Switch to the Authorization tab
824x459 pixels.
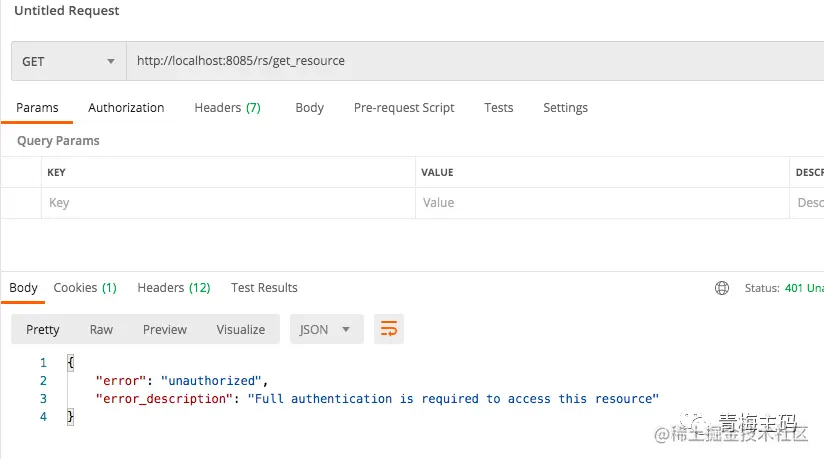(x=126, y=108)
